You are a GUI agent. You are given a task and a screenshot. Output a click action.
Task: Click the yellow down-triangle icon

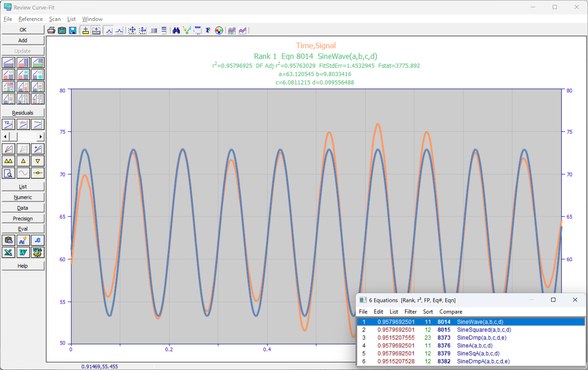[x=38, y=161]
